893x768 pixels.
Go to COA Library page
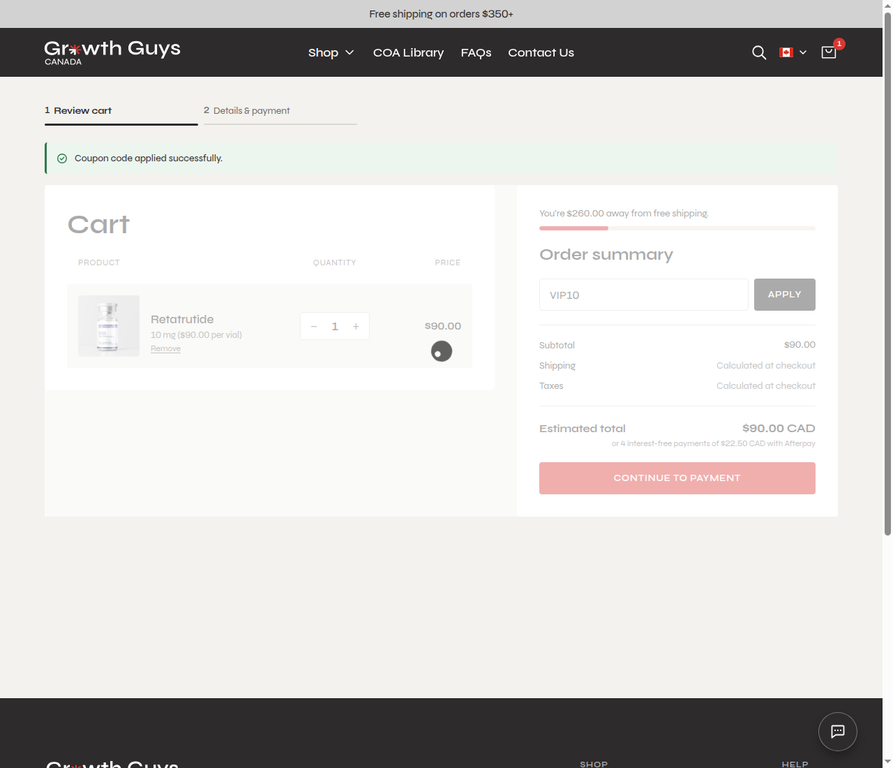coord(408,52)
